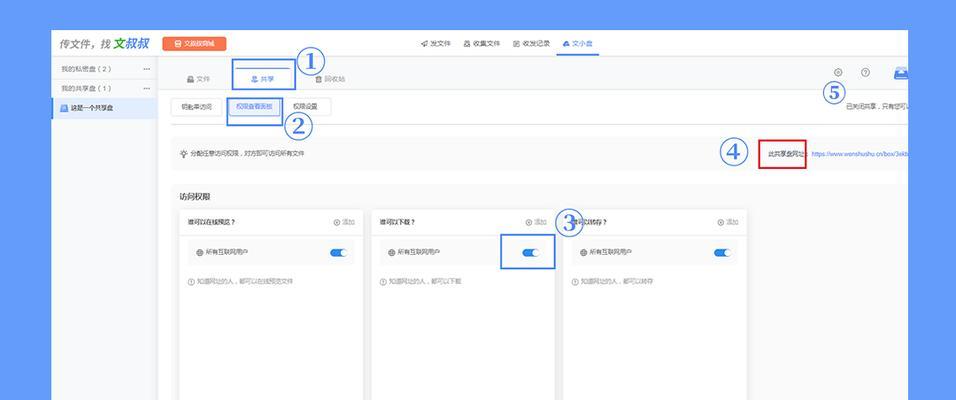Select the 权限查看面板 button
The height and width of the screenshot is (400, 956).
(x=254, y=107)
